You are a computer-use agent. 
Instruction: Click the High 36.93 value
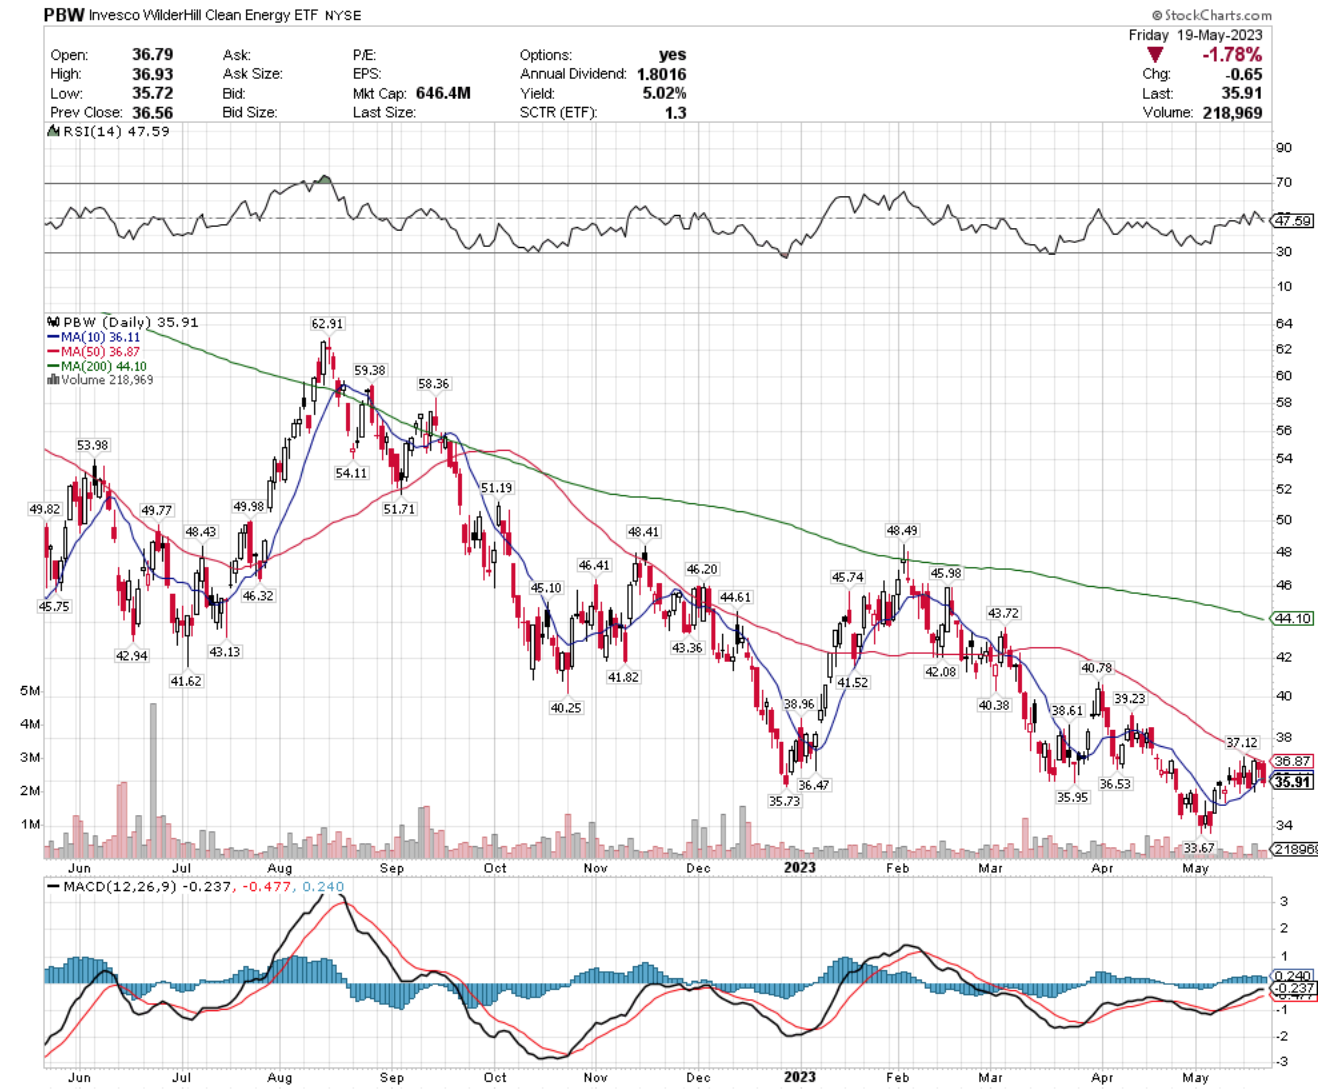point(152,74)
